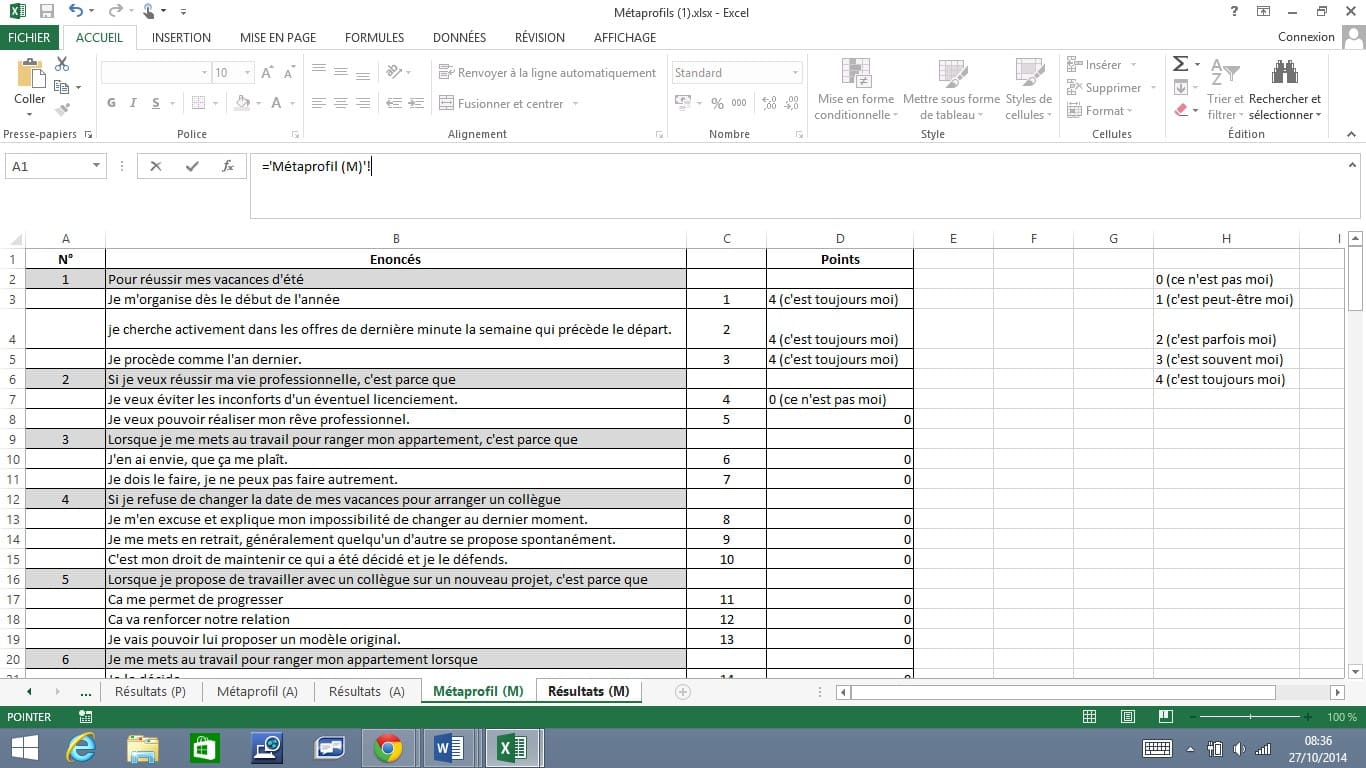Click the add new sheet plus button

(683, 692)
